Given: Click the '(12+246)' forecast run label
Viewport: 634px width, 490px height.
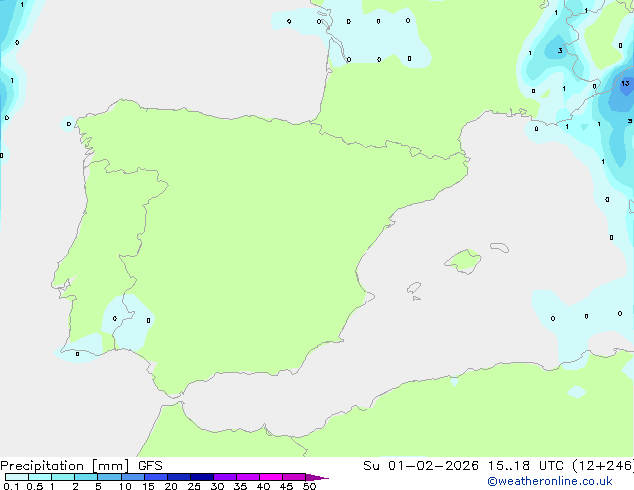Looking at the screenshot, I should coord(603,466).
